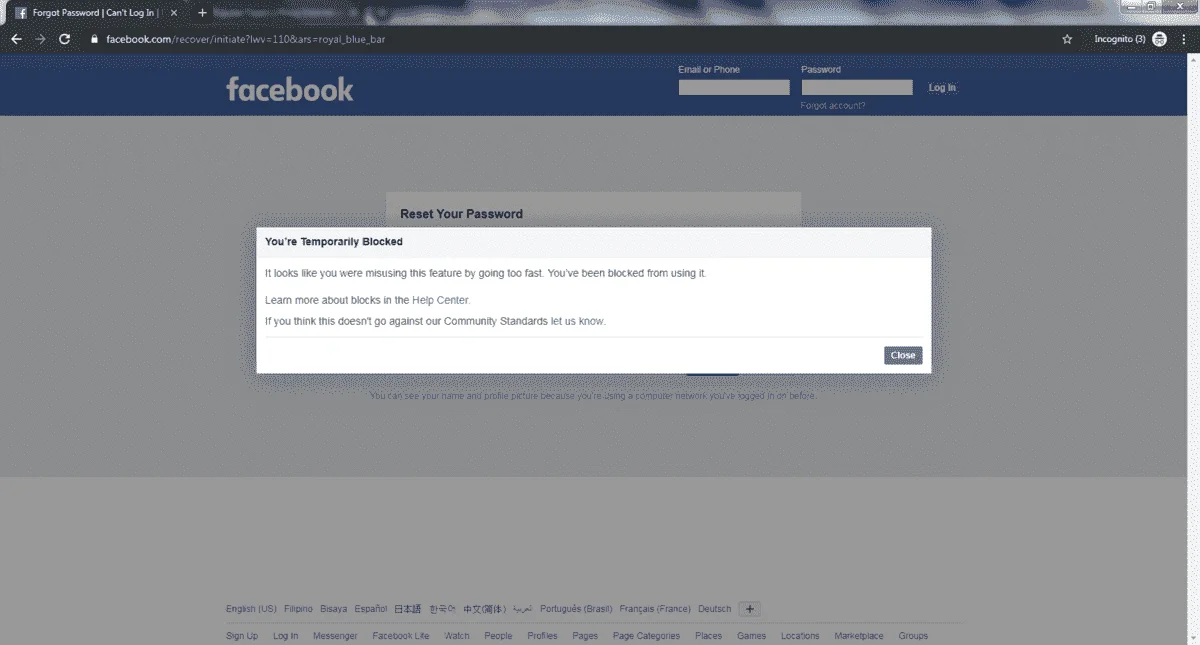Image resolution: width=1200 pixels, height=645 pixels.
Task: Click the padlock site info icon
Action: [x=95, y=39]
